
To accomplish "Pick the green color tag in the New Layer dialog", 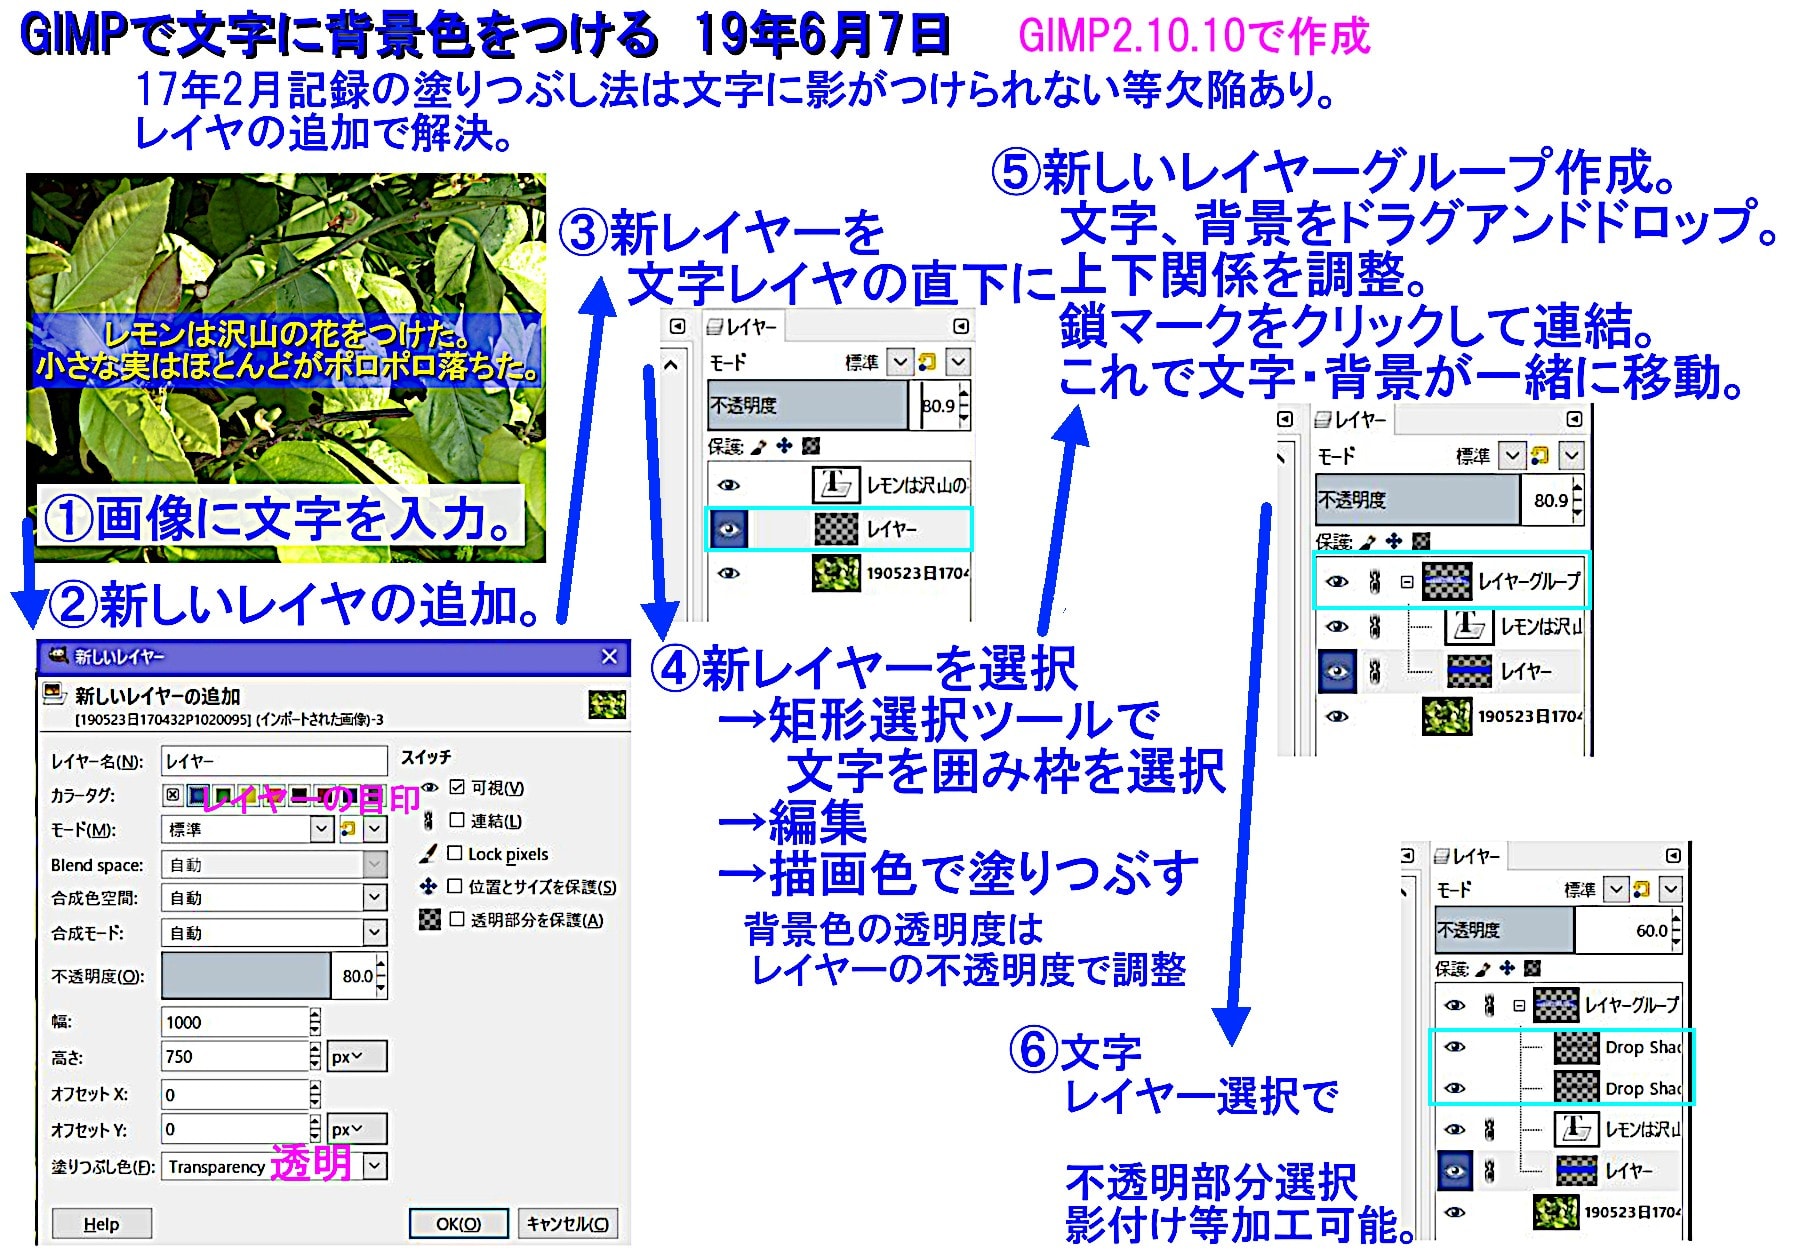I will coord(224,796).
